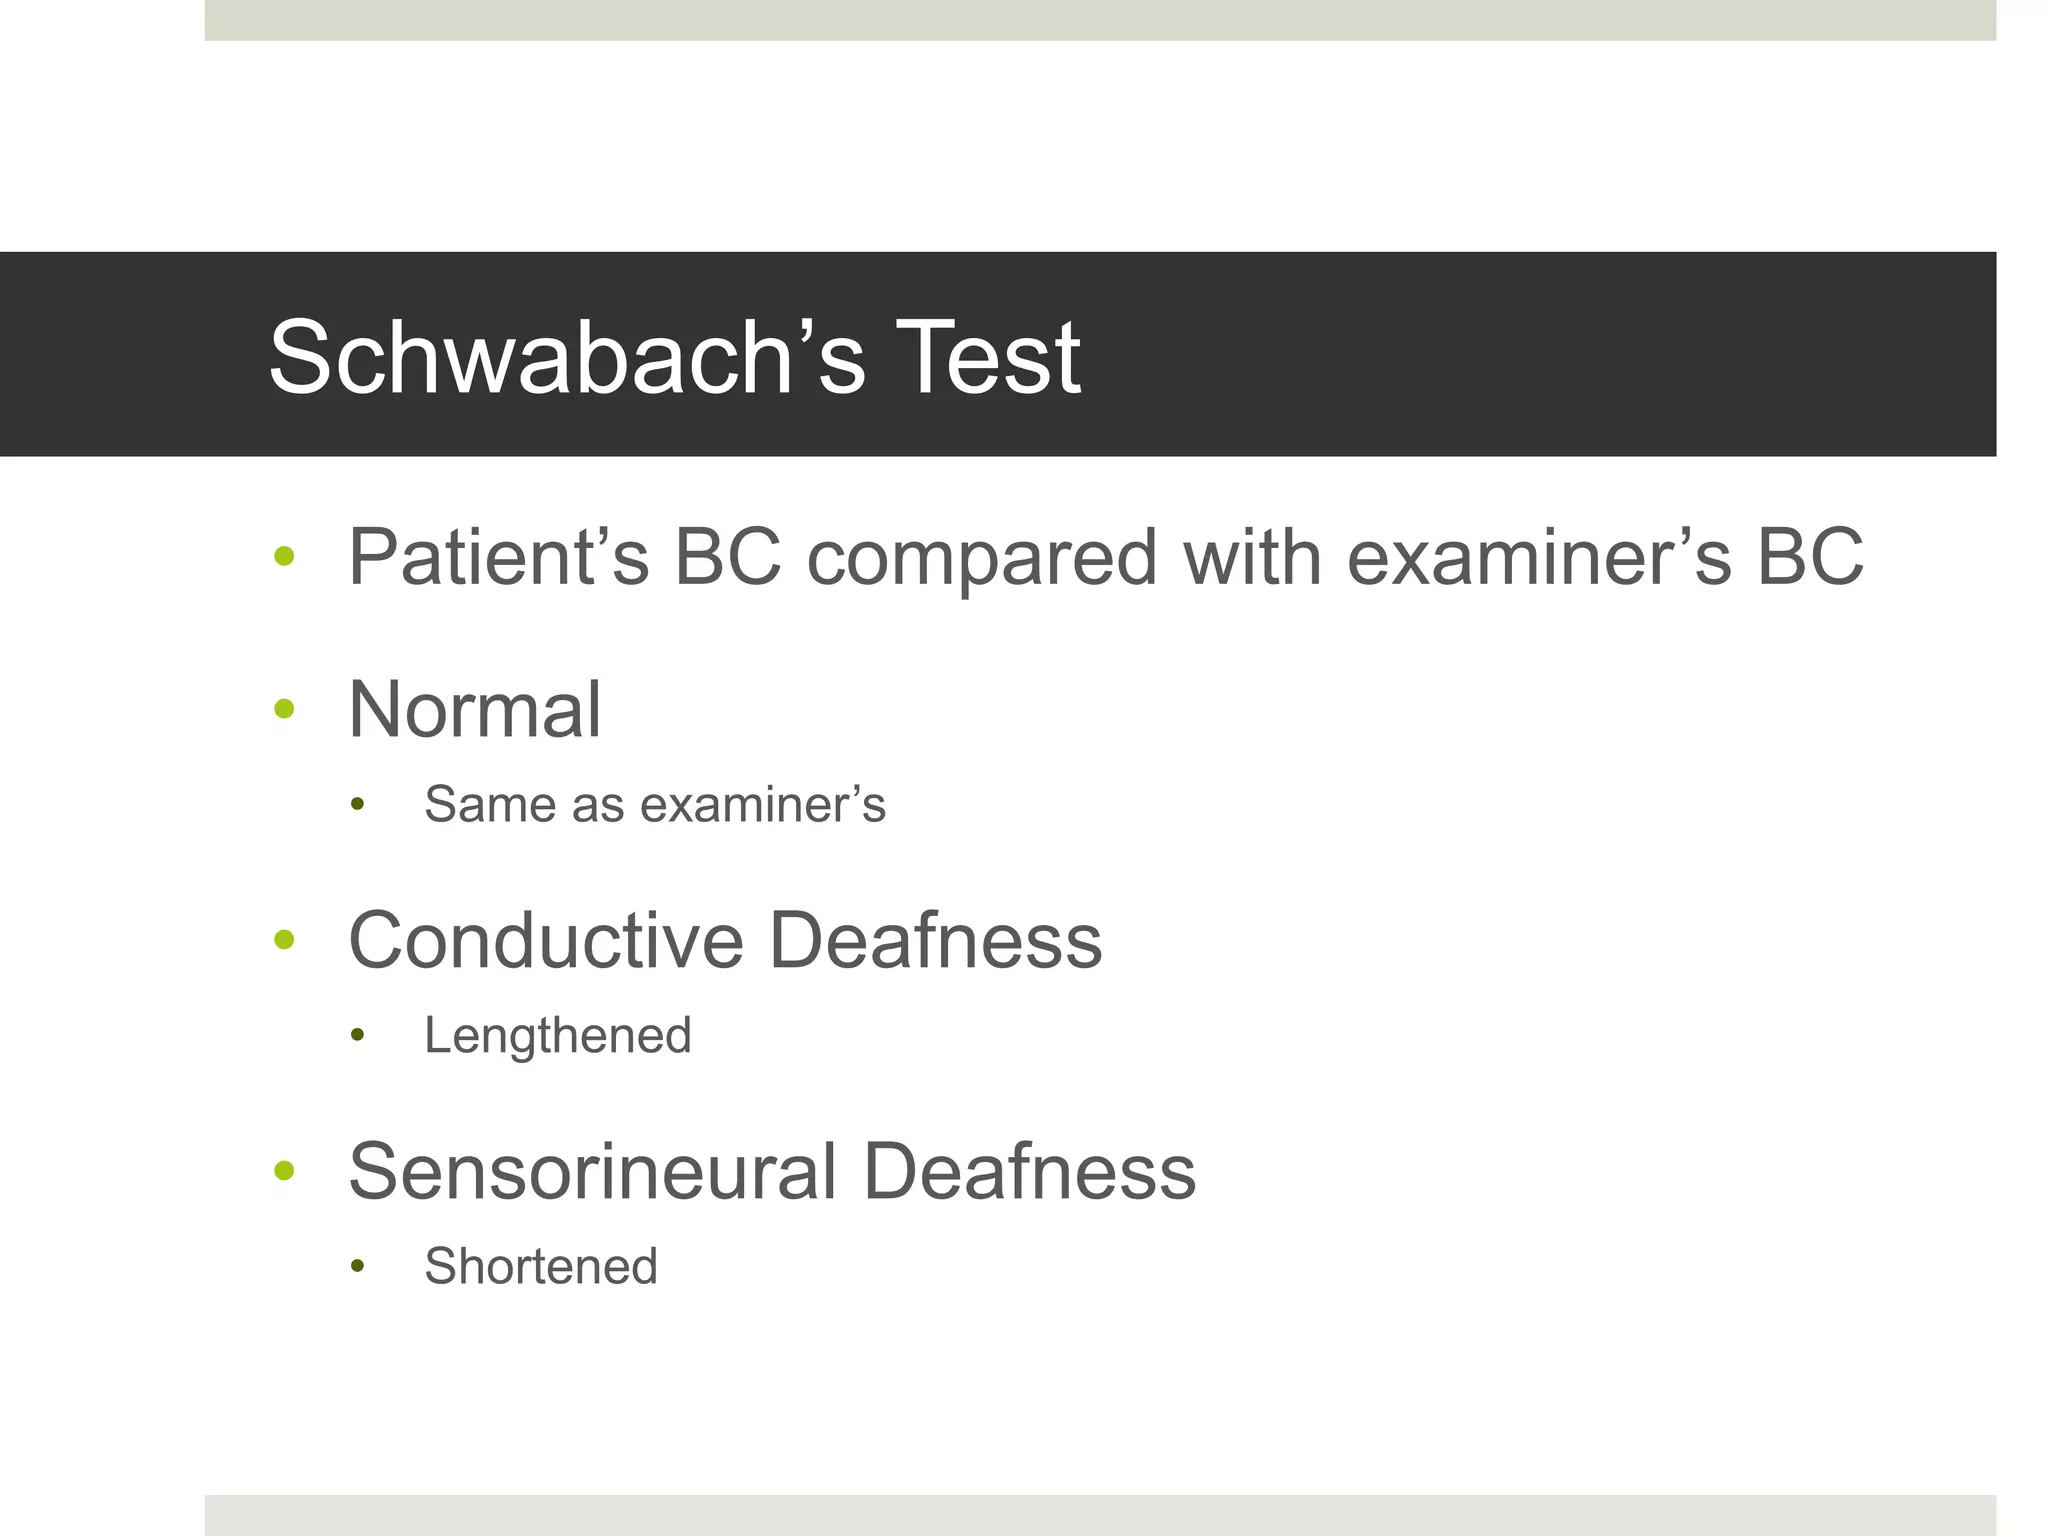Select the "Patient's BC compared with examiner's BC" line
Image resolution: width=2048 pixels, height=1536 pixels.
(1104, 557)
